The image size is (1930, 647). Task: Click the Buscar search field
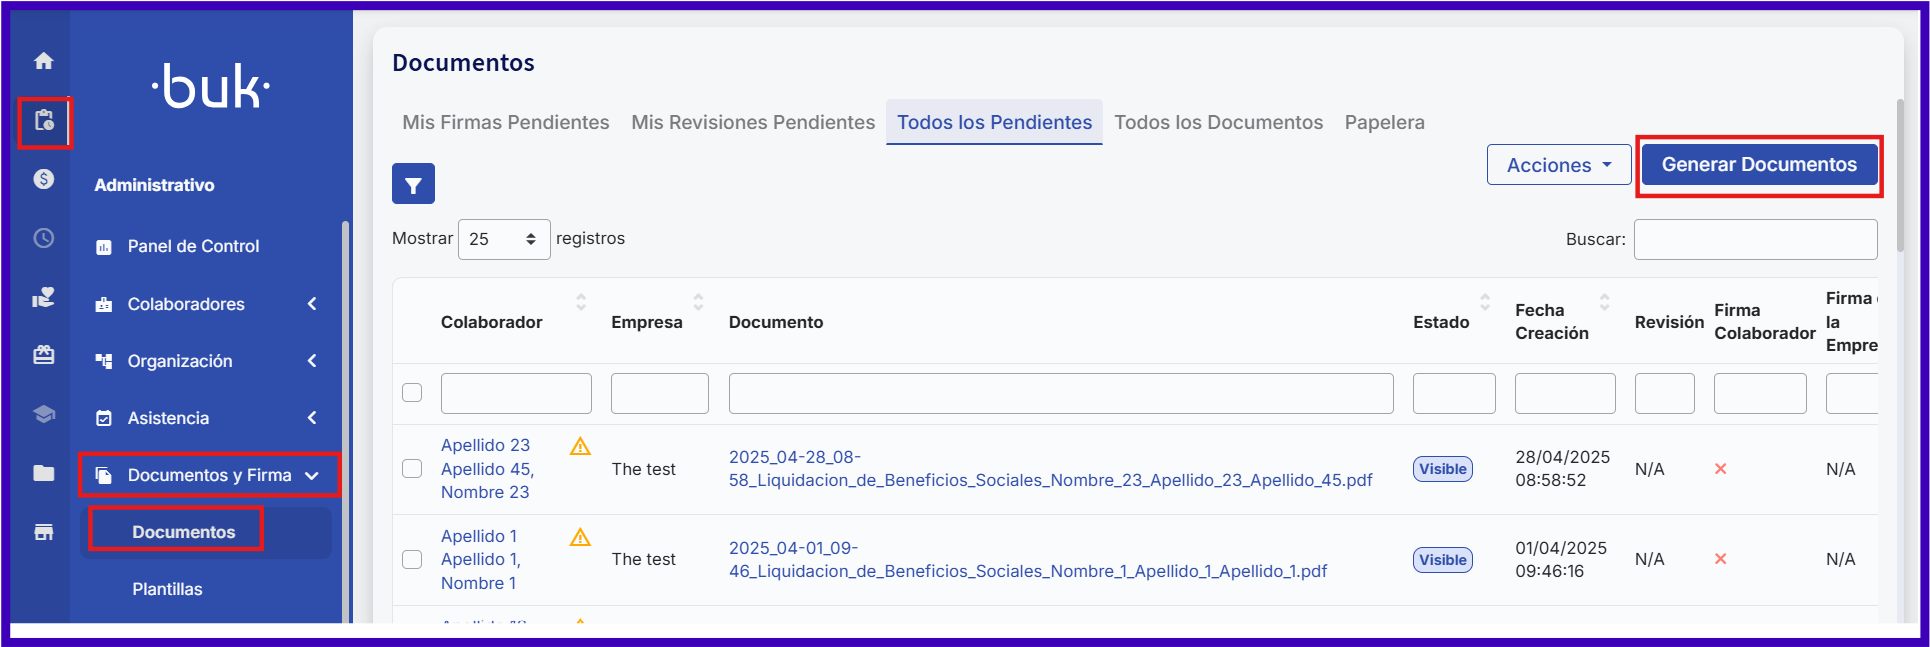(1755, 240)
